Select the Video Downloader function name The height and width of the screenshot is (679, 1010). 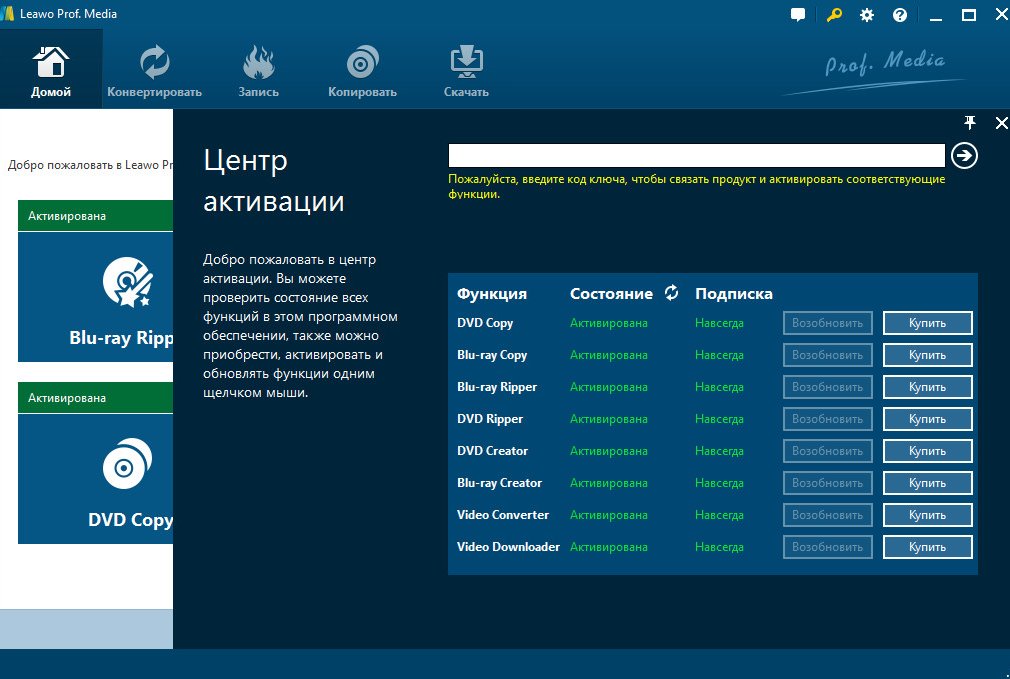508,547
